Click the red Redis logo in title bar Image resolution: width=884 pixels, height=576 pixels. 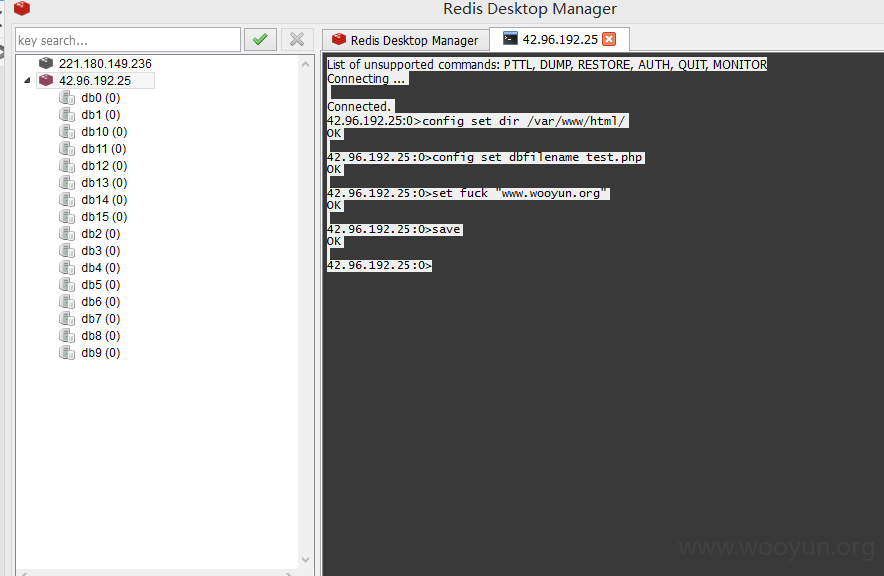(22, 8)
